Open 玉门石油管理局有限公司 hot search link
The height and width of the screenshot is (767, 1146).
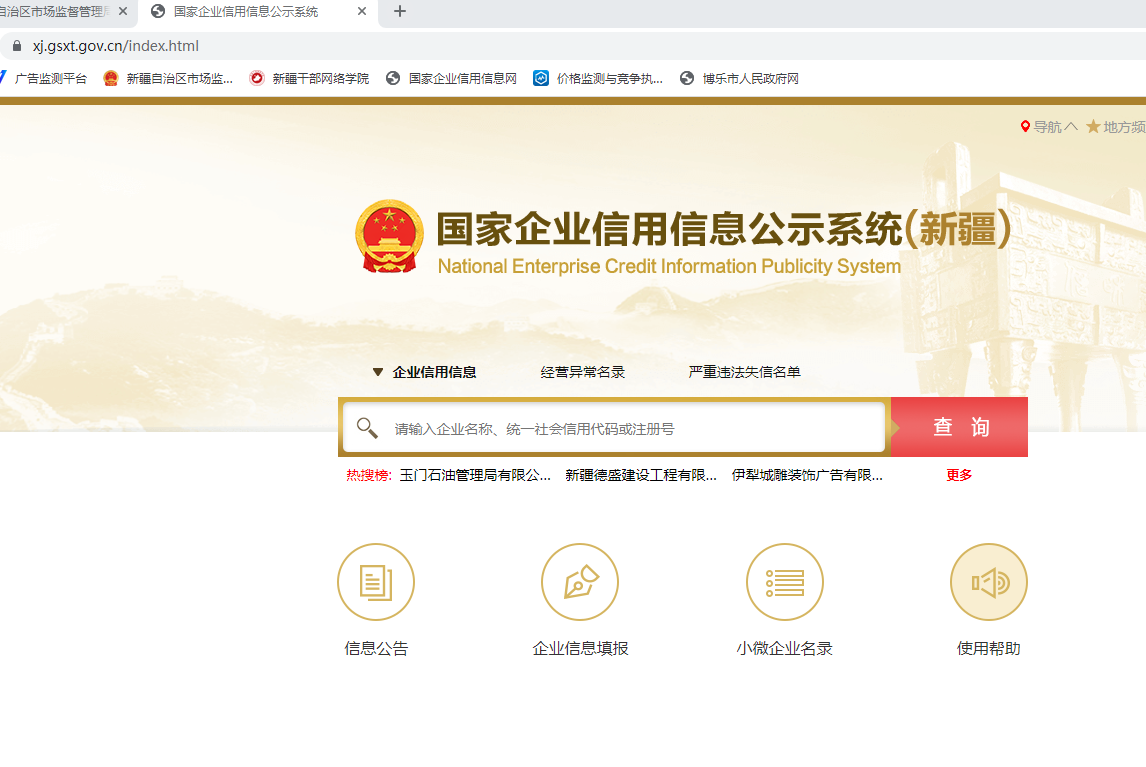coord(475,475)
